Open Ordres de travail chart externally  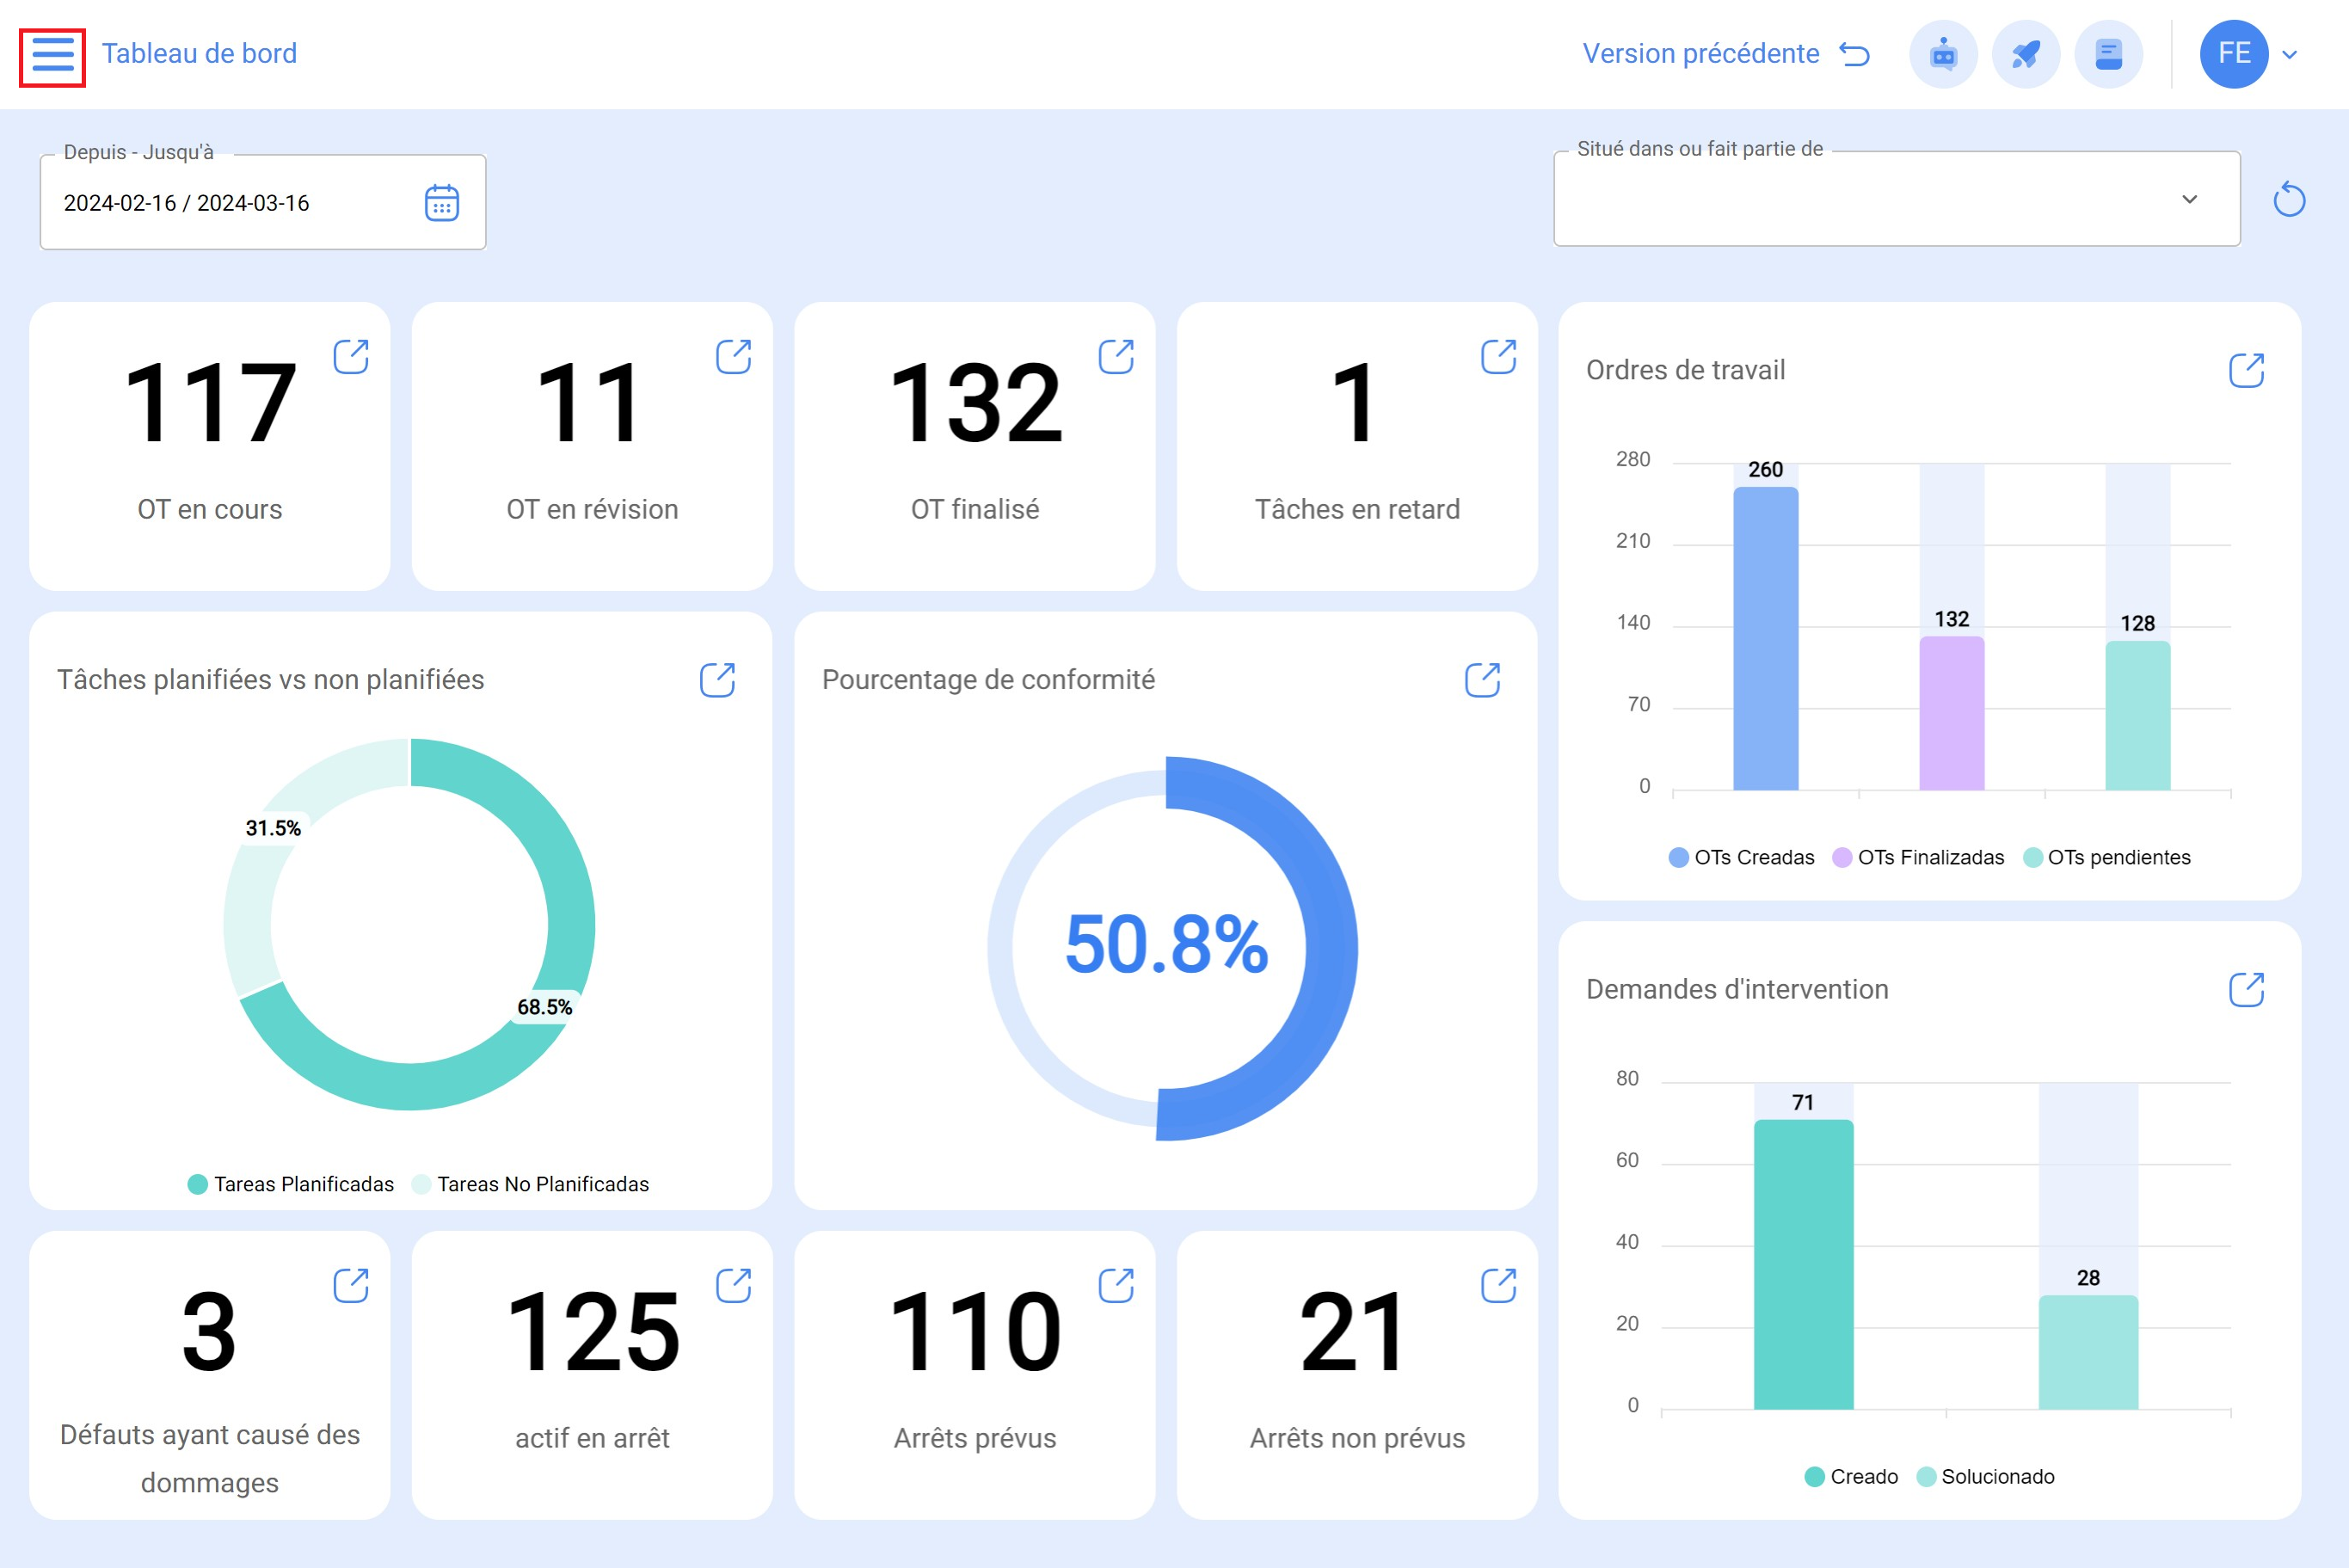pyautogui.click(x=2246, y=370)
